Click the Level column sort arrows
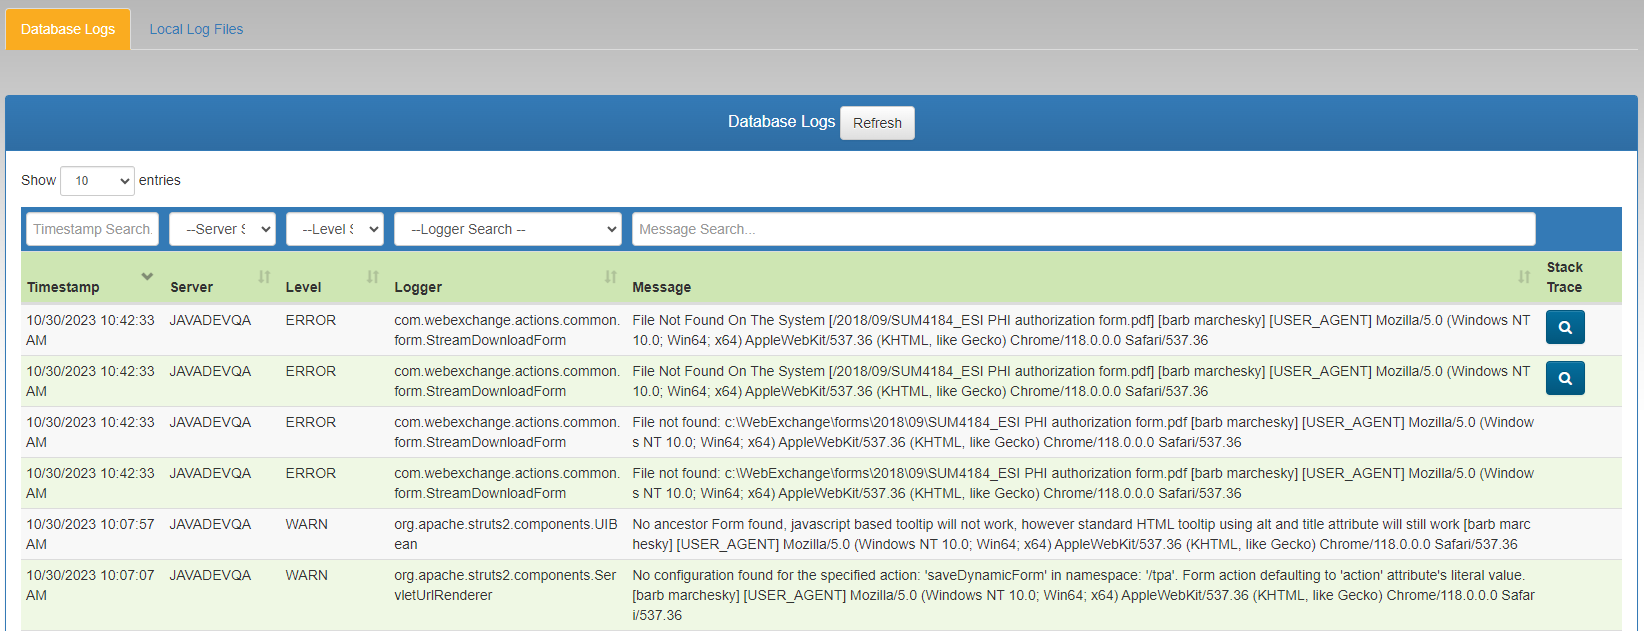Viewport: 1644px width, 631px height. [372, 277]
